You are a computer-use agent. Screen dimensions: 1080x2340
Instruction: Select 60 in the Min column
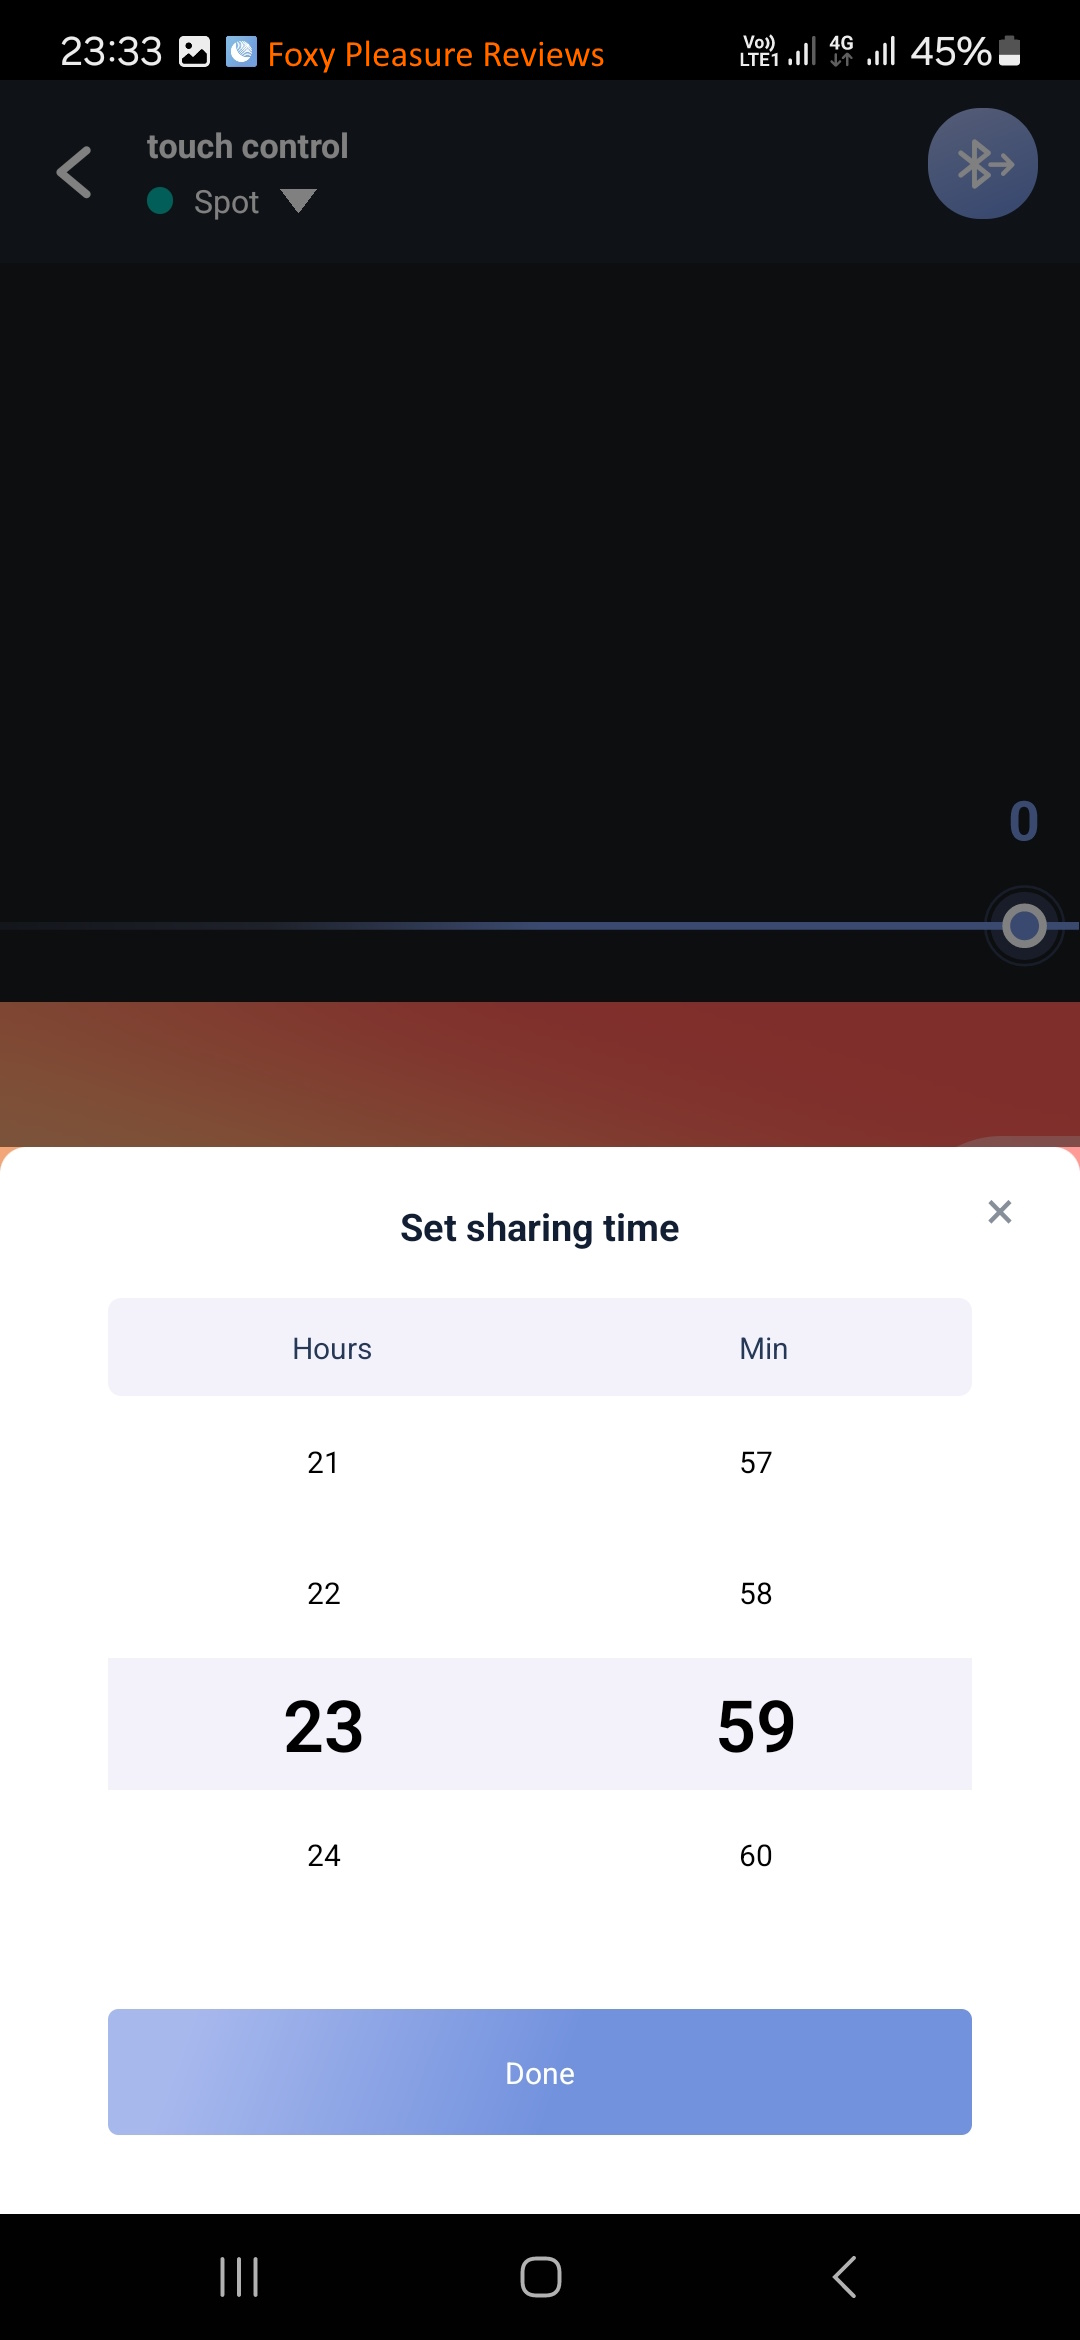(x=756, y=1856)
